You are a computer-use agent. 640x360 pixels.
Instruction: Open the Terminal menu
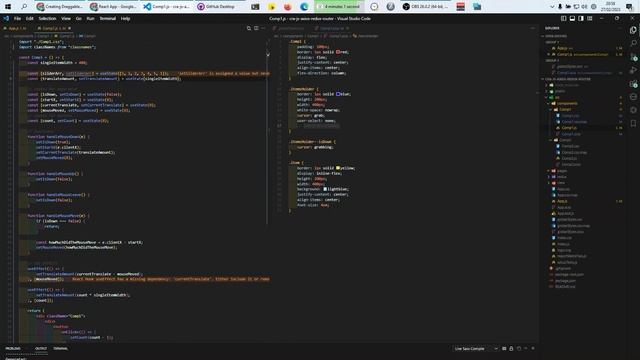(107, 18)
